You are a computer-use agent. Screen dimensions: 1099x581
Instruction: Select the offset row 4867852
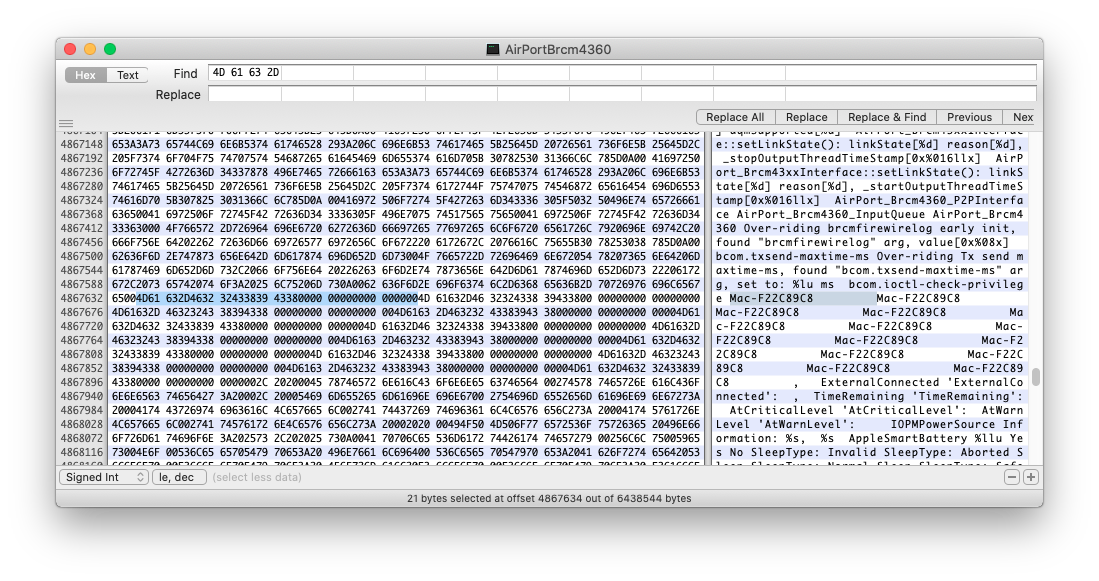point(81,369)
